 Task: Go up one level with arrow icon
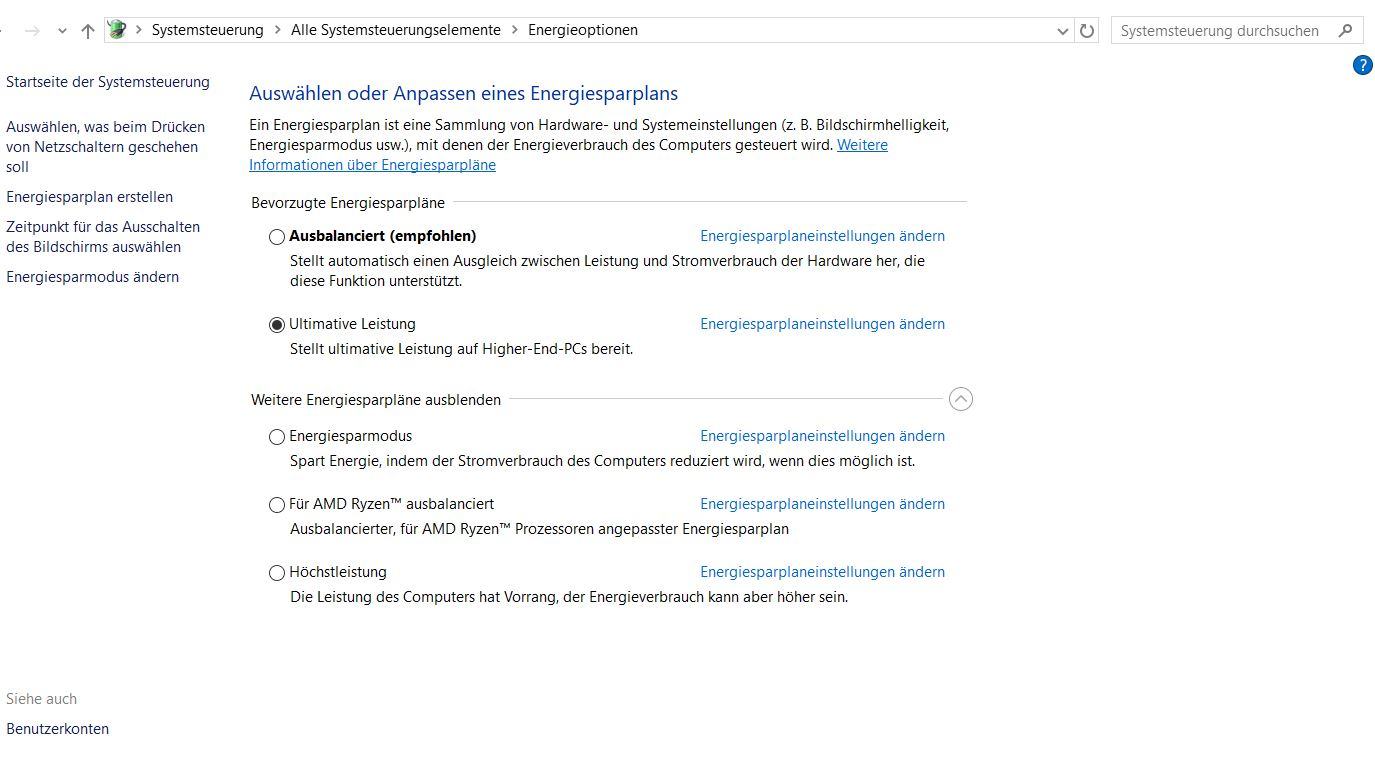88,30
